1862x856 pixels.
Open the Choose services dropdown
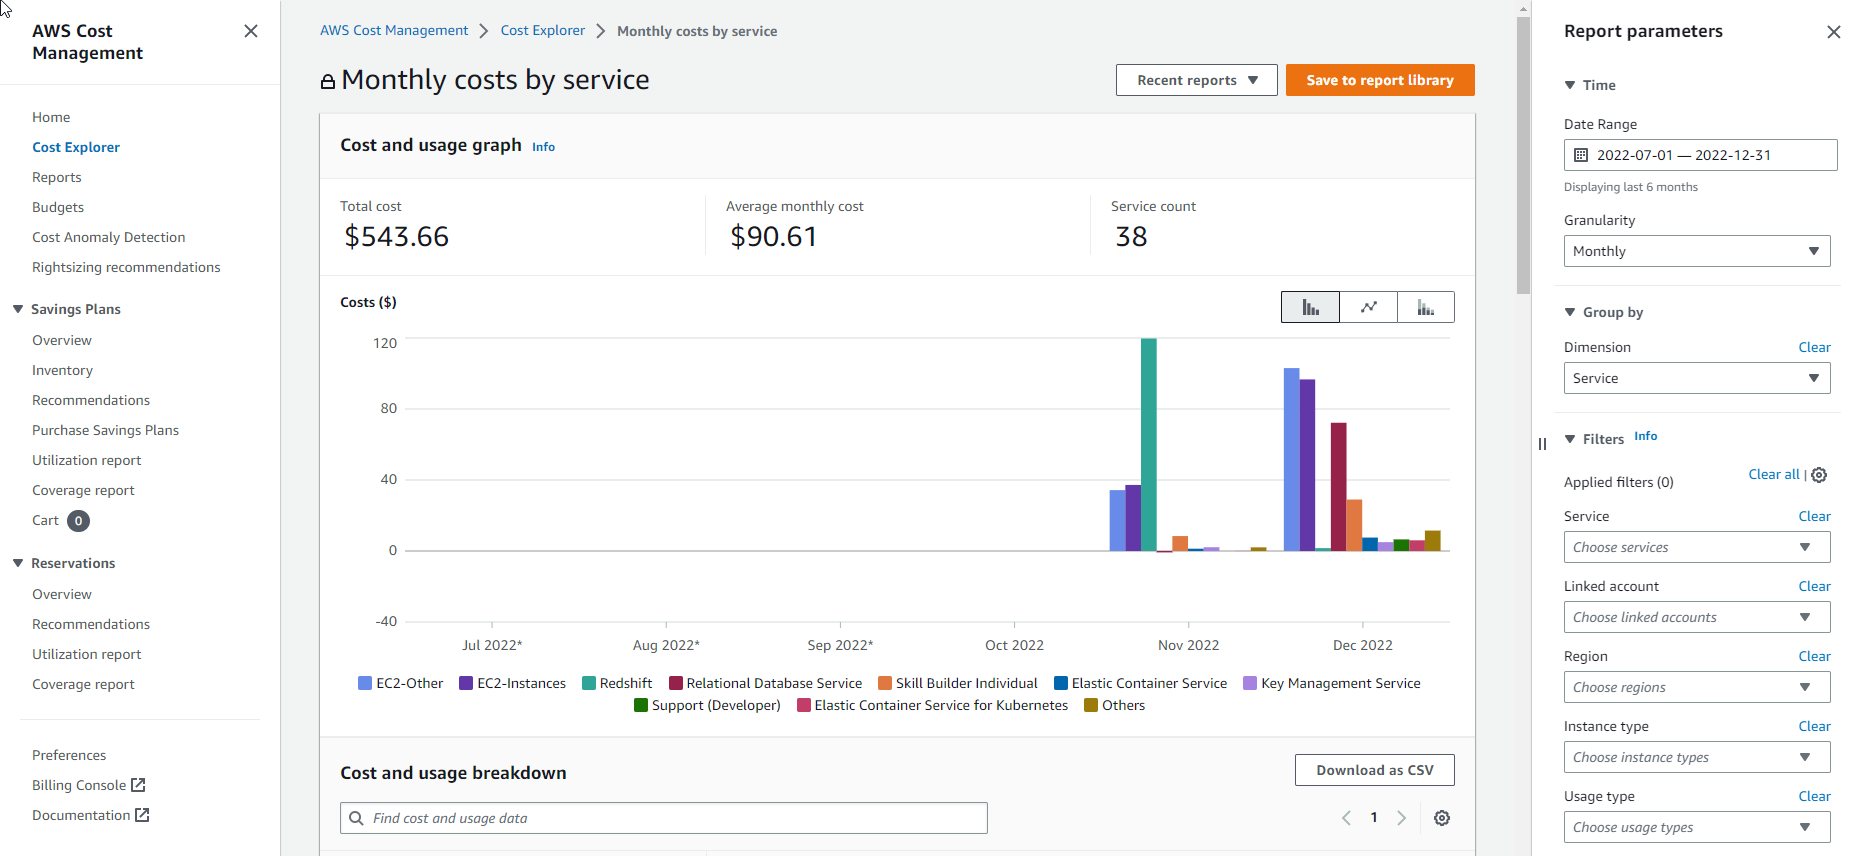pyautogui.click(x=1697, y=547)
